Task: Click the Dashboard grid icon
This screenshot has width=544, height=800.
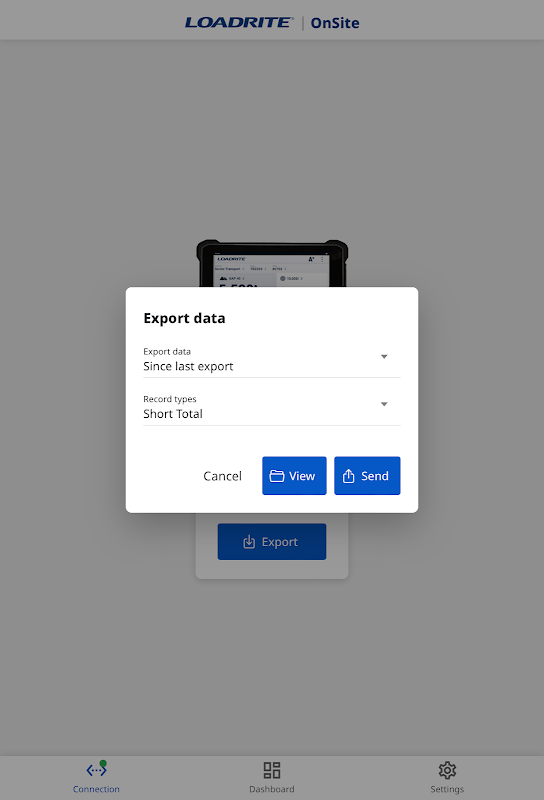Action: tap(272, 770)
